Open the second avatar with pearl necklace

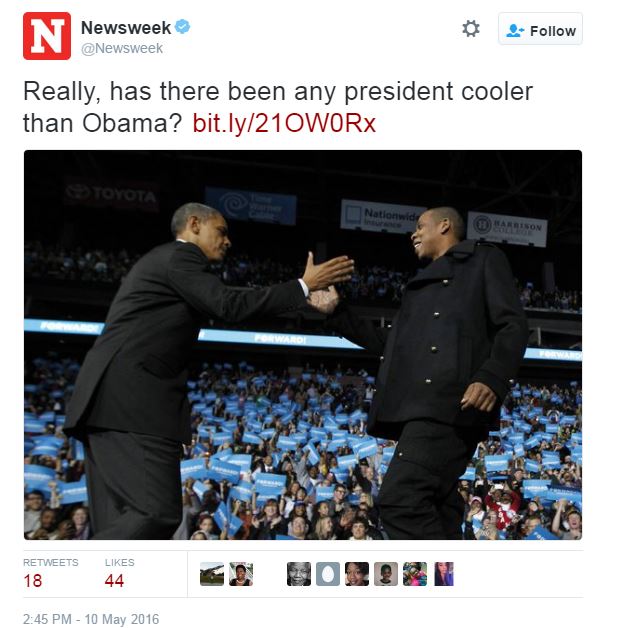click(x=241, y=574)
